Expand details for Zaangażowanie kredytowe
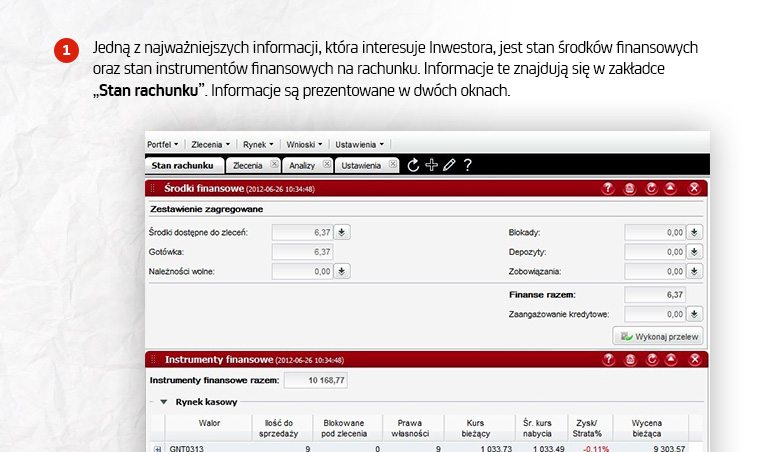 (x=694, y=314)
